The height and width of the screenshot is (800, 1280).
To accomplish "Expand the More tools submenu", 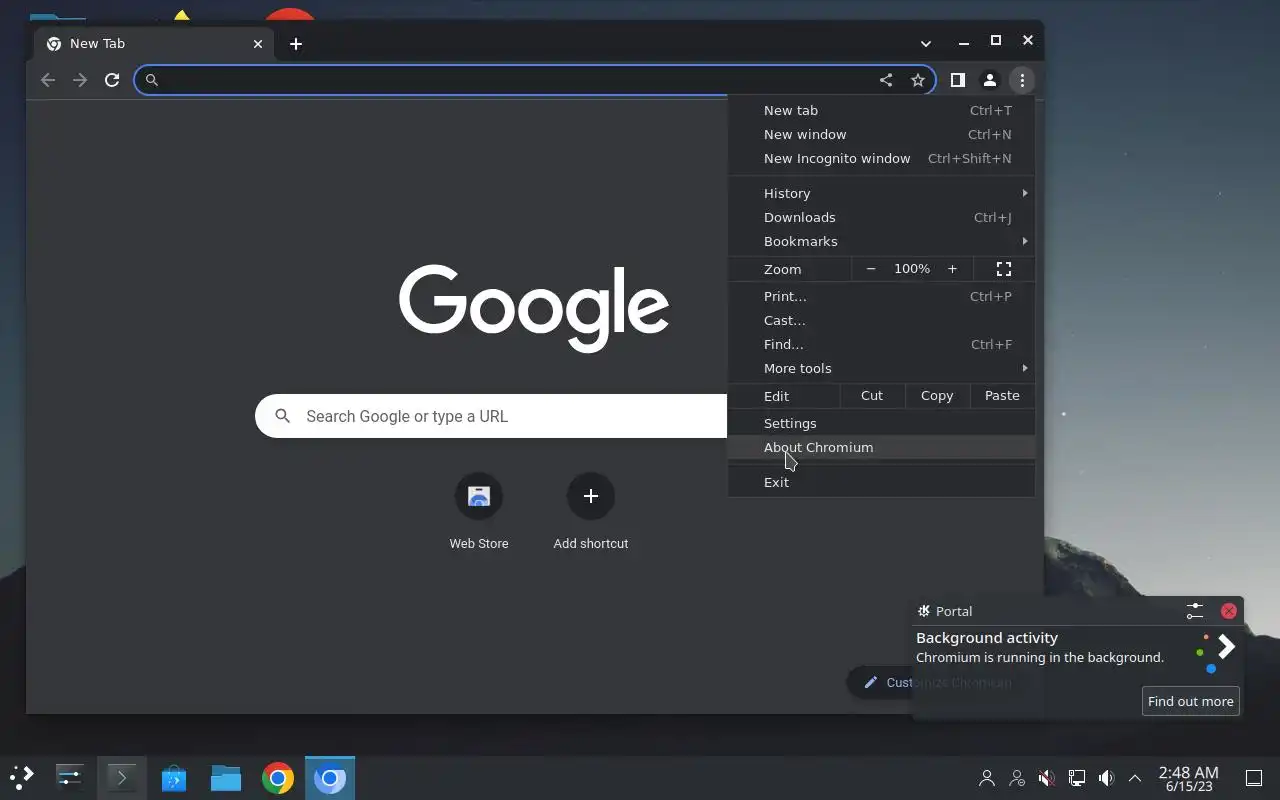I will click(881, 368).
